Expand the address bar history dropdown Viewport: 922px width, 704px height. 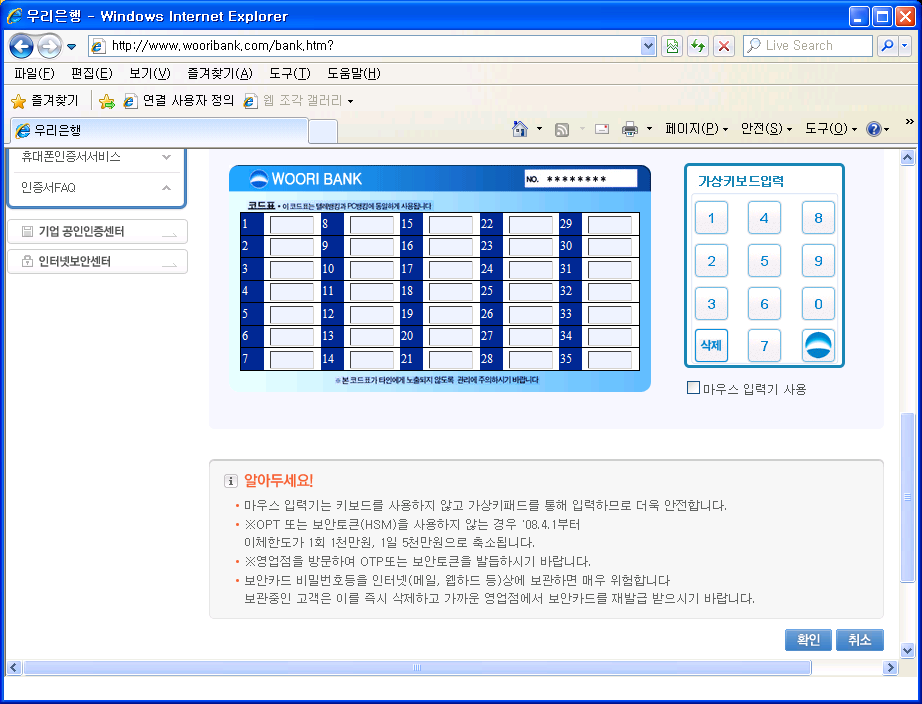tap(648, 46)
